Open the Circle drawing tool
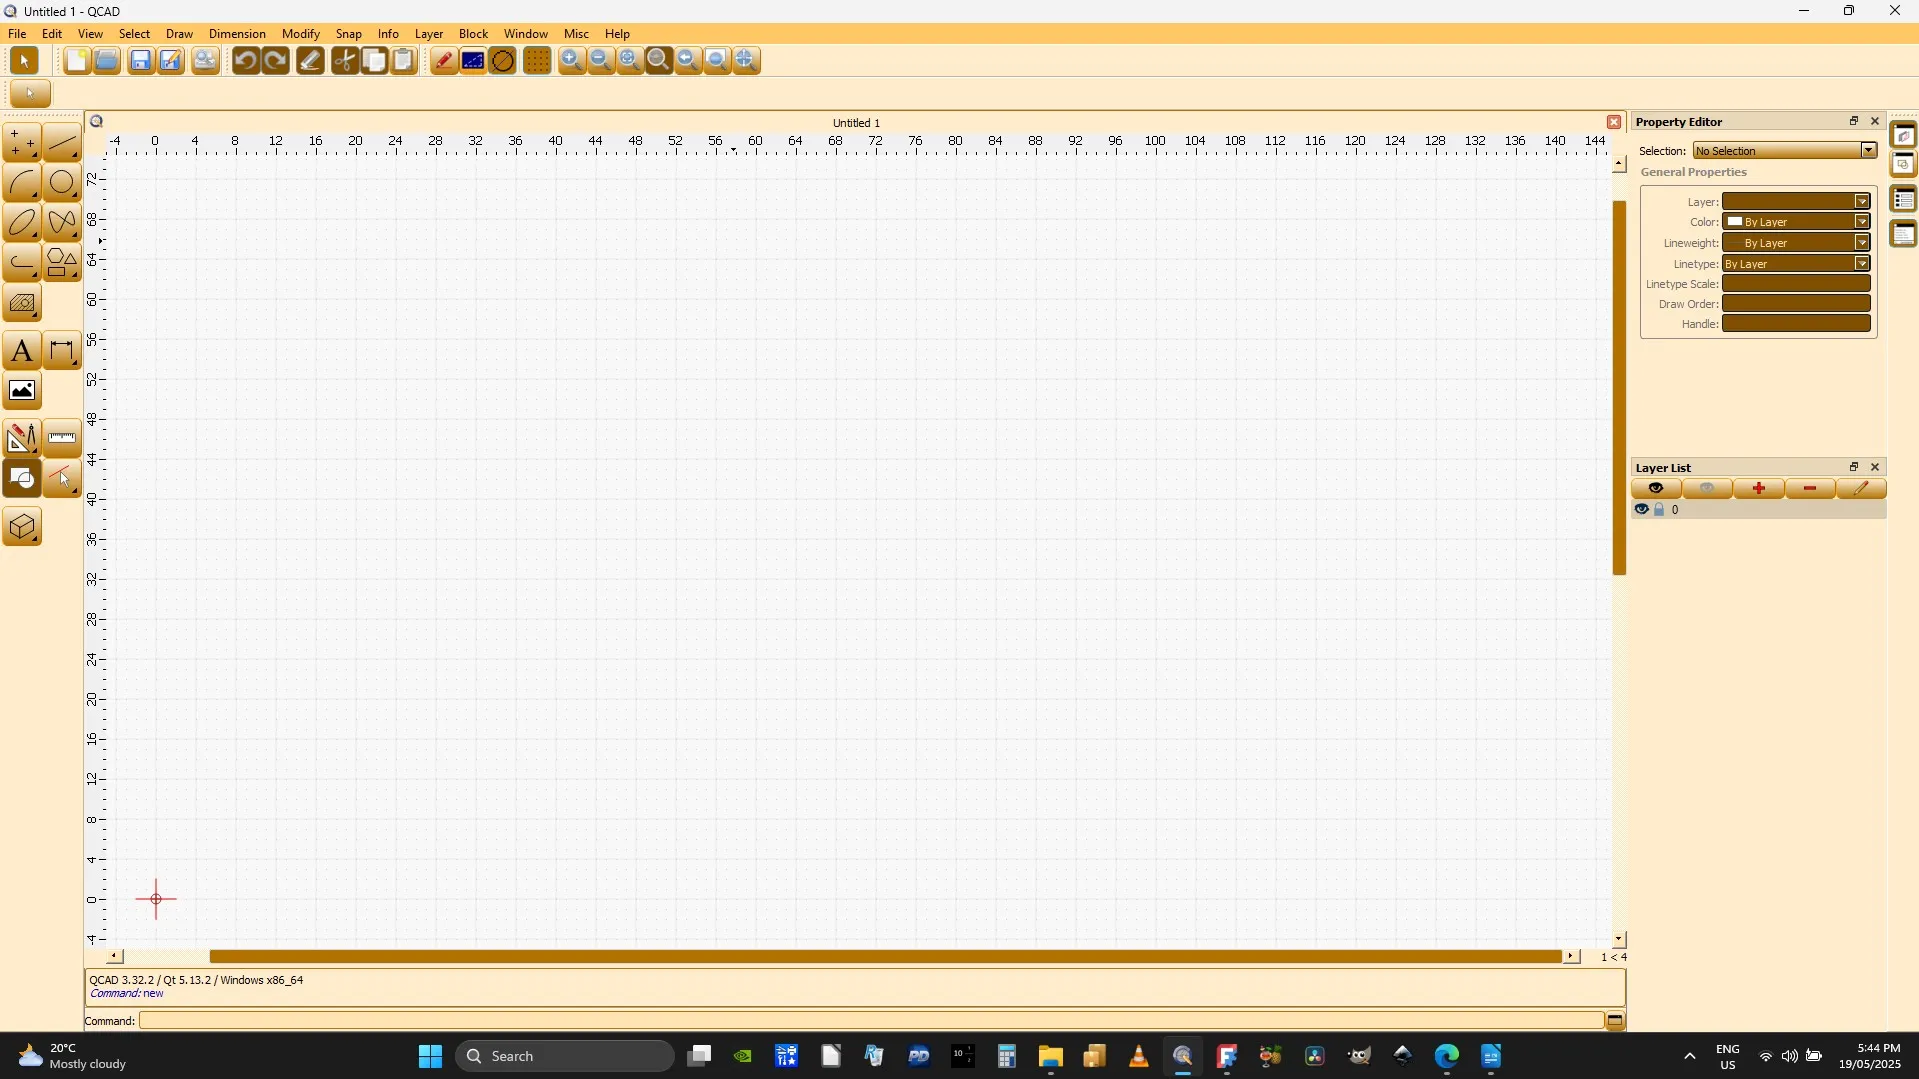 tap(61, 182)
